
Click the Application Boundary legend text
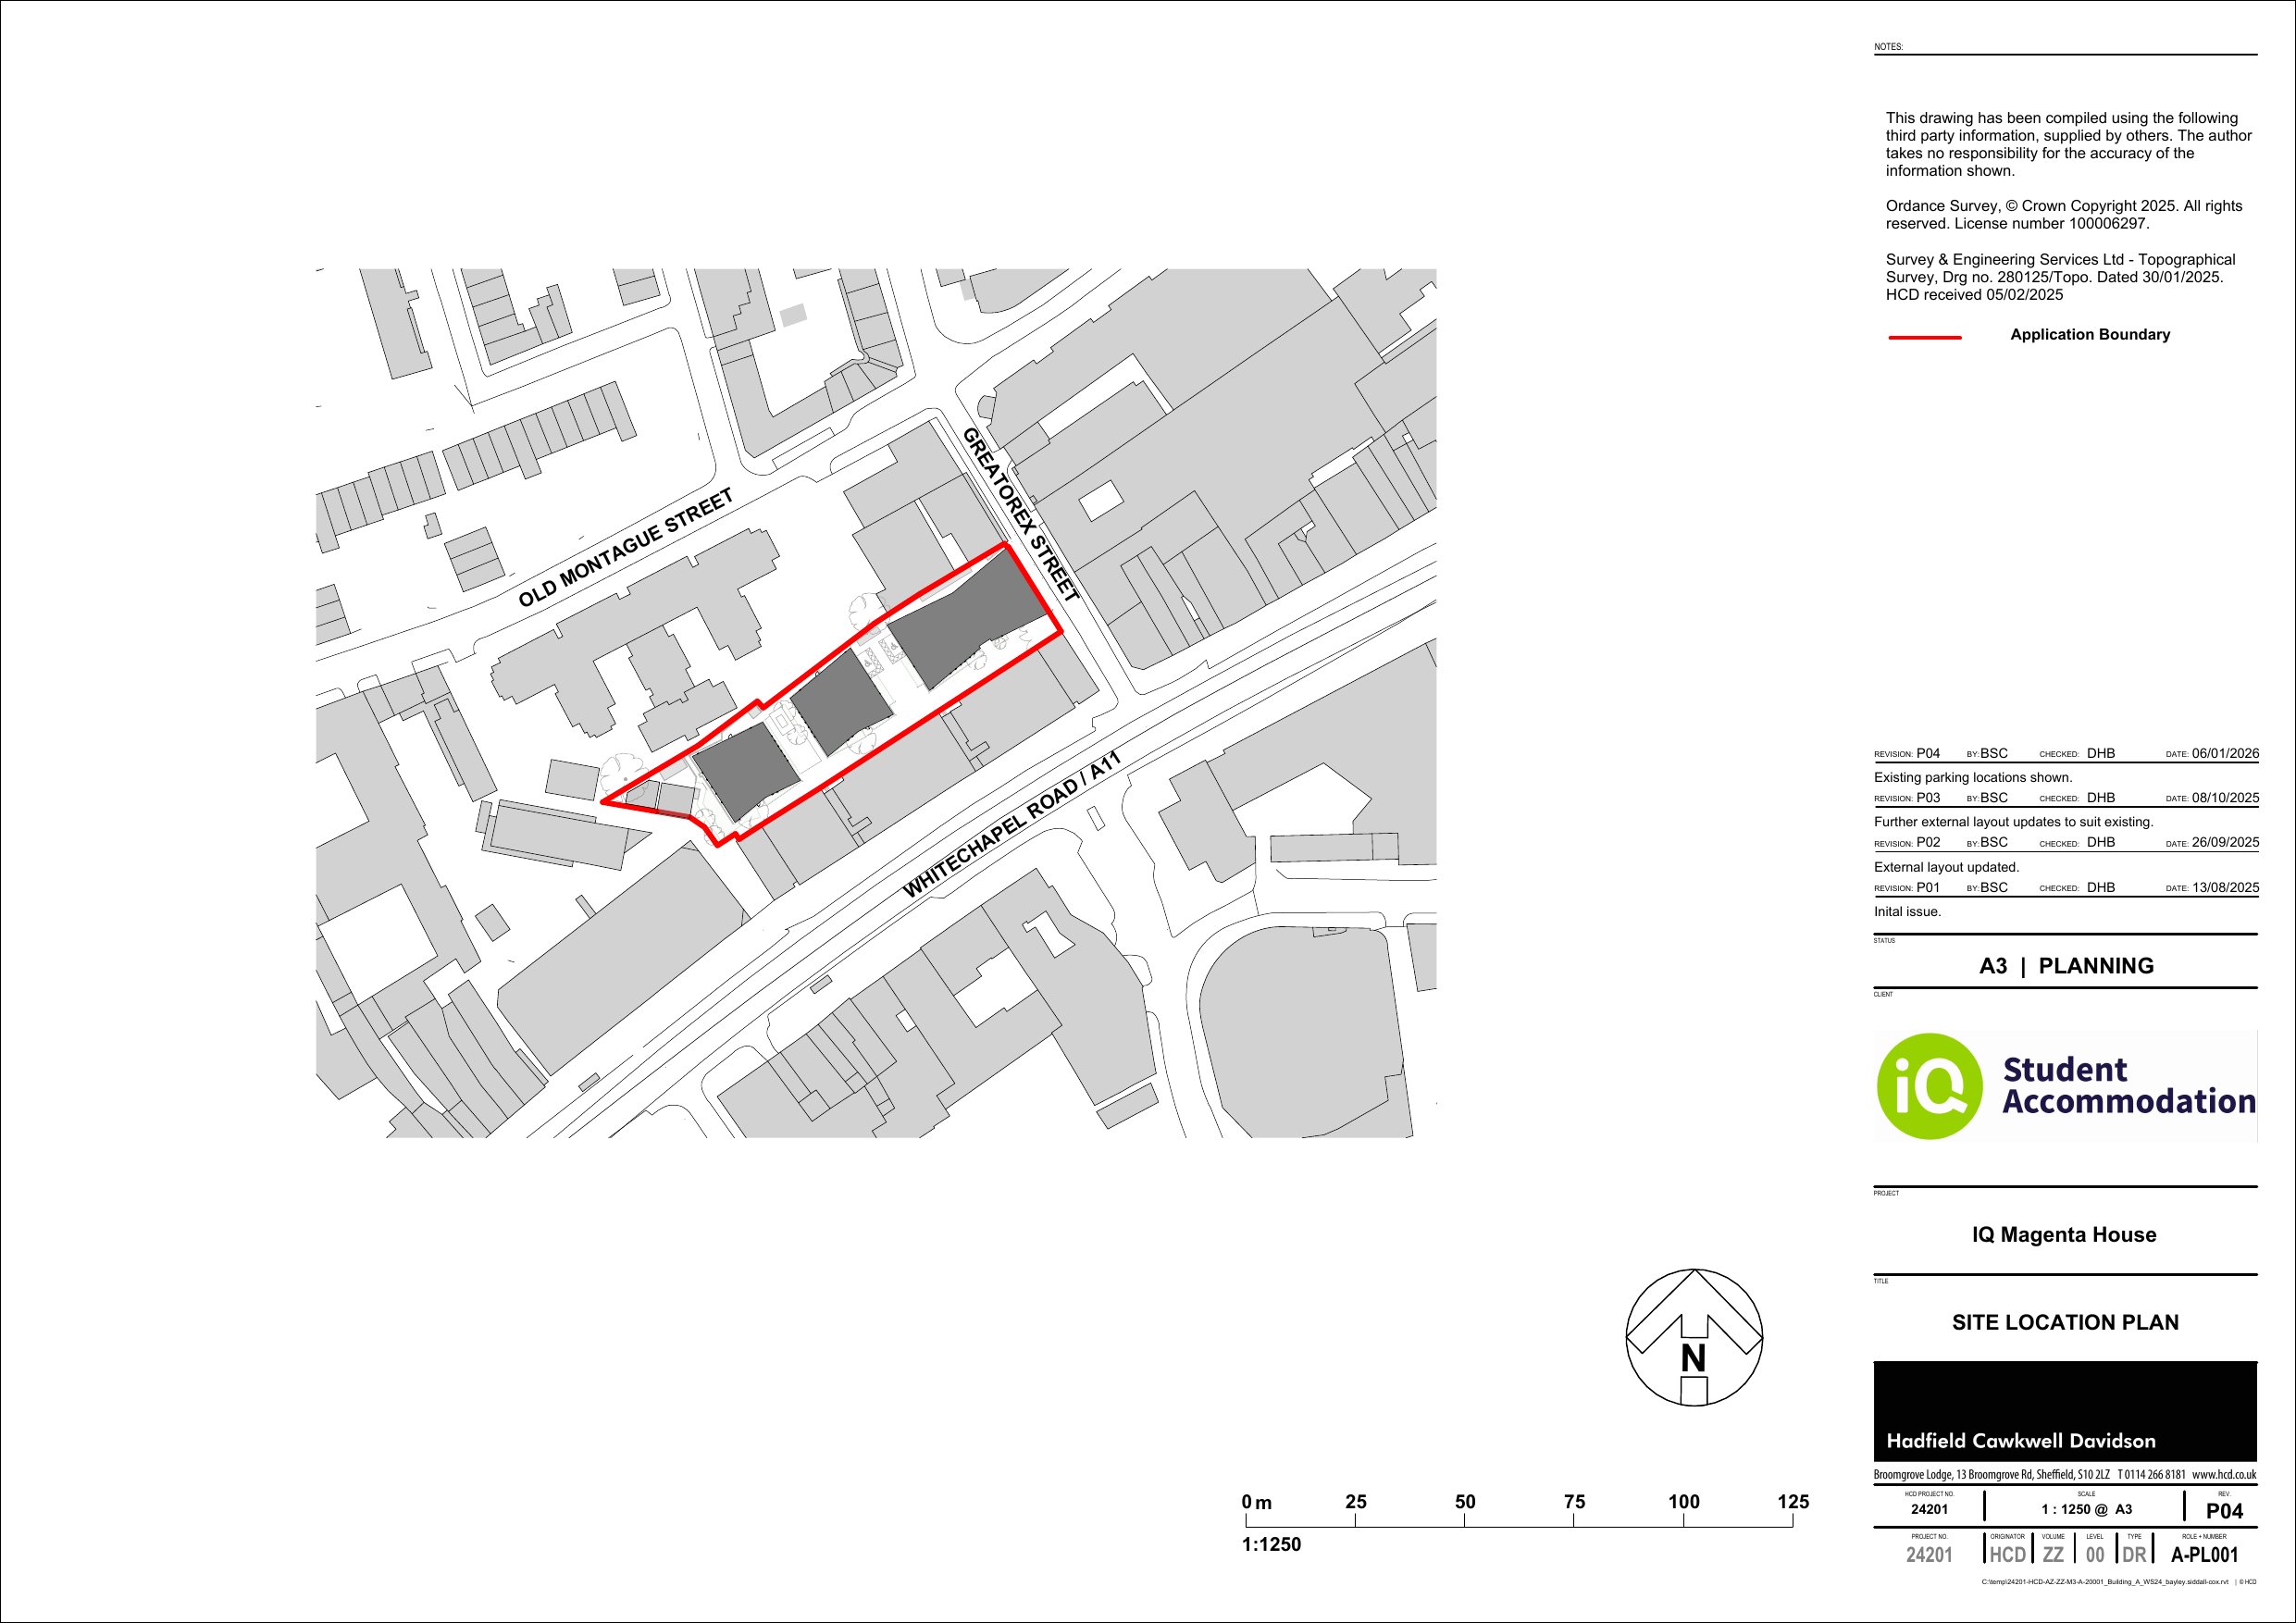[x=2090, y=335]
